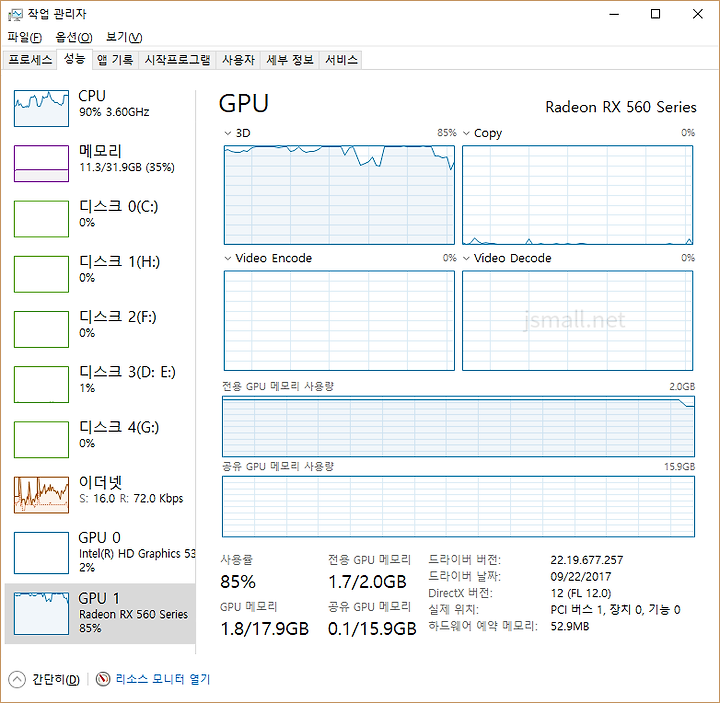Image resolution: width=720 pixels, height=703 pixels.
Task: Open 디스크 3(D: E:) graph thumbnail
Action: tap(41, 384)
